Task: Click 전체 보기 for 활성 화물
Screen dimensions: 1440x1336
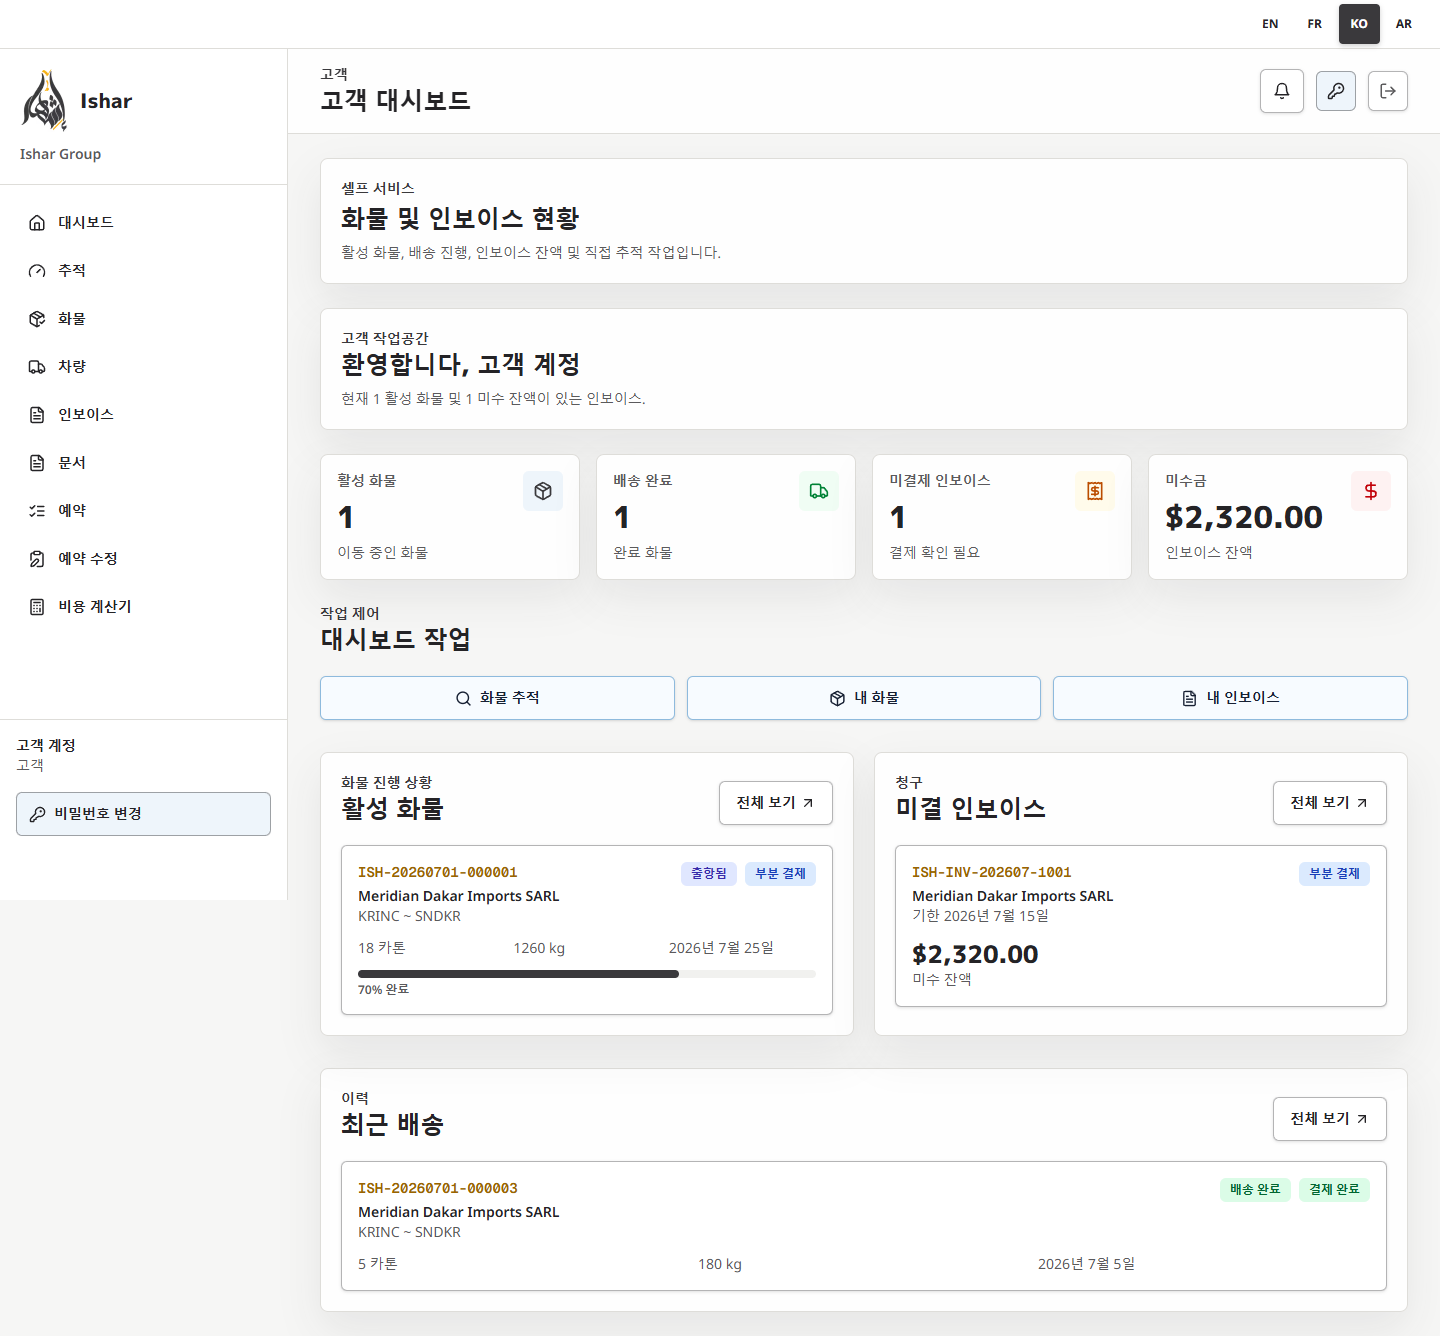Action: (776, 803)
